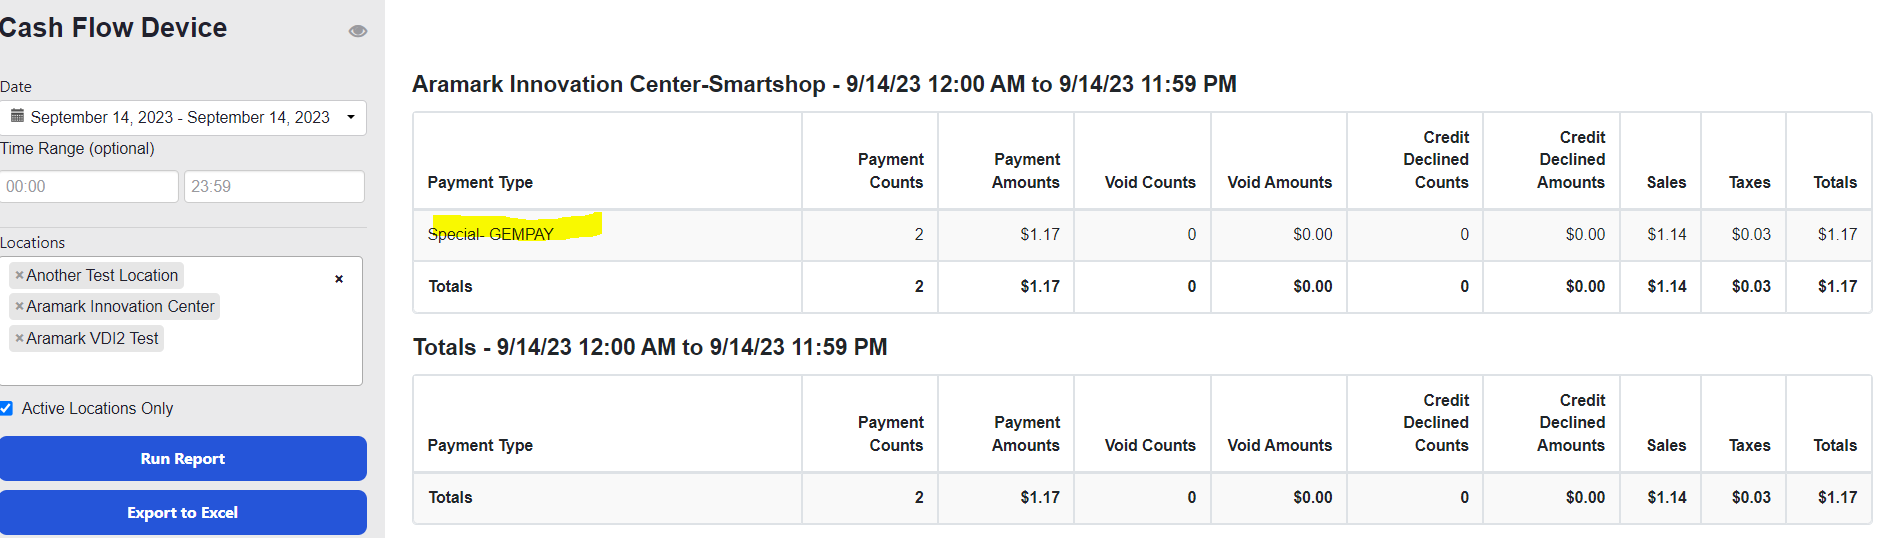Viewport: 1884px width, 538px height.
Task: Click Export to Excel button
Action: click(x=183, y=512)
